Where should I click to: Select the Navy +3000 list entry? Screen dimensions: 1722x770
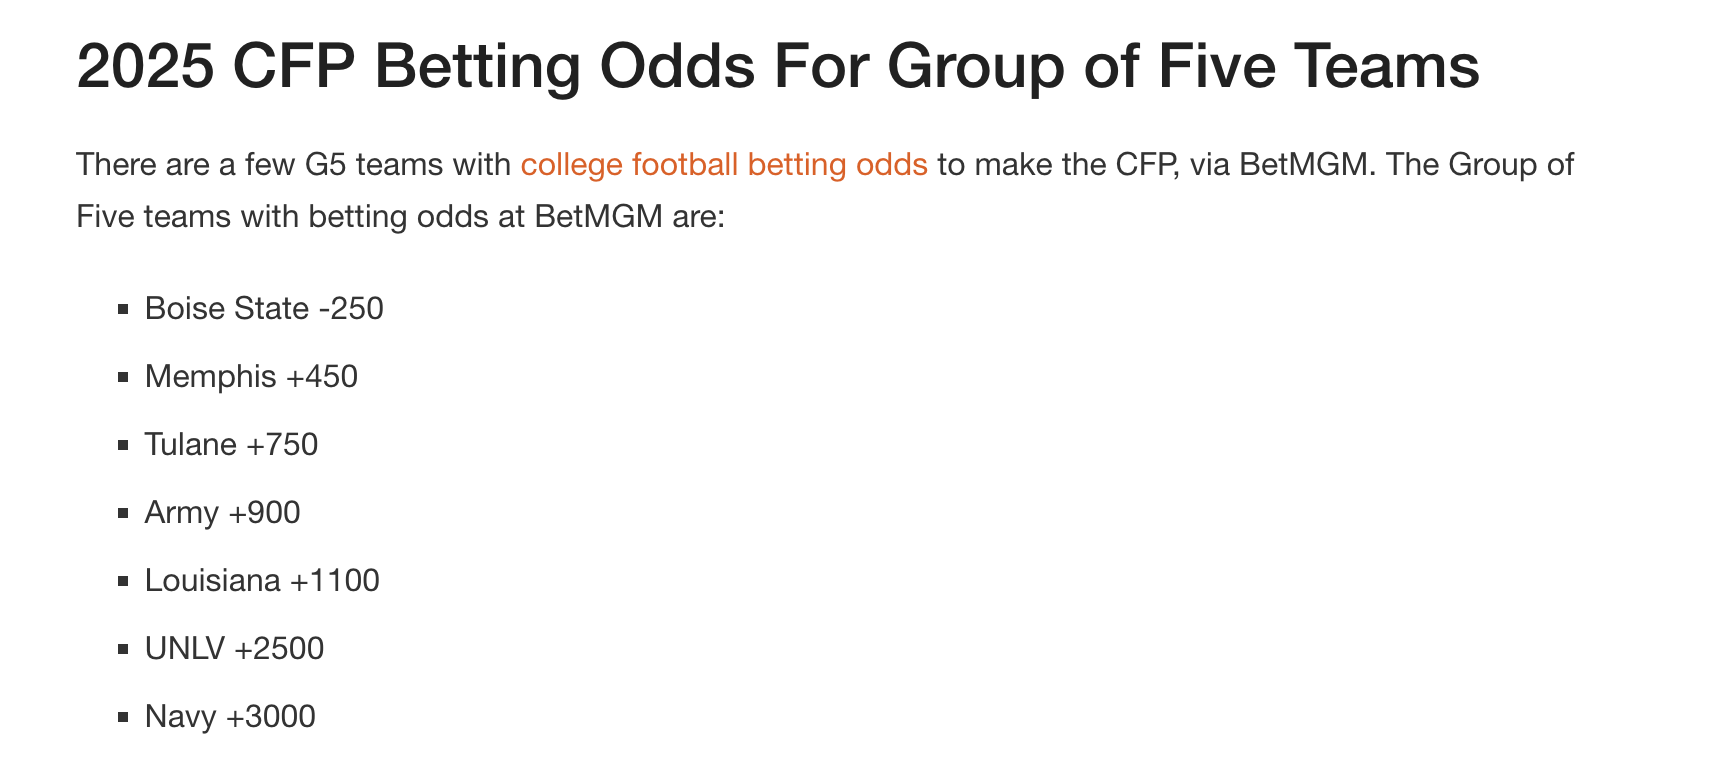click(x=230, y=716)
